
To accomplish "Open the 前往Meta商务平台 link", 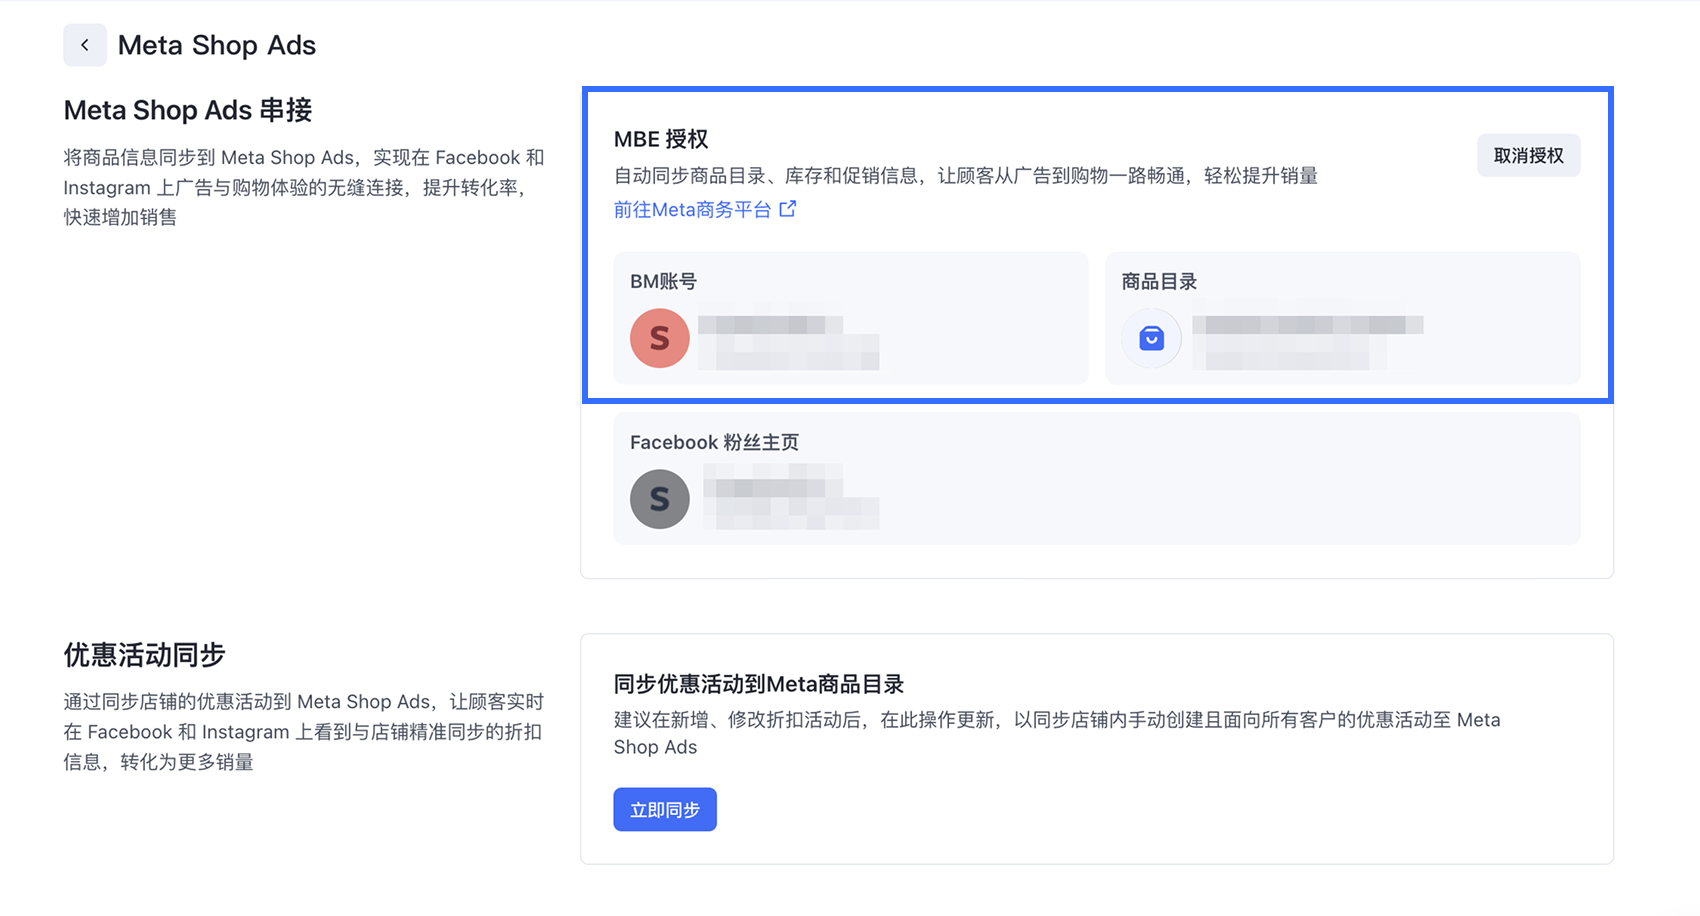I will pyautogui.click(x=705, y=209).
